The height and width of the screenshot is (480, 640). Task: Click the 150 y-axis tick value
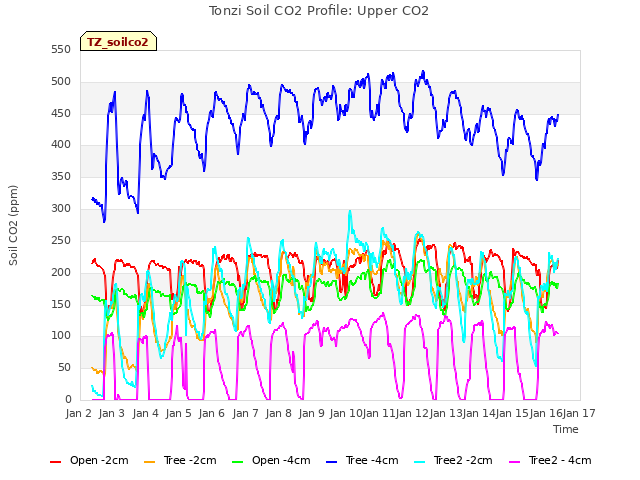(x=61, y=304)
